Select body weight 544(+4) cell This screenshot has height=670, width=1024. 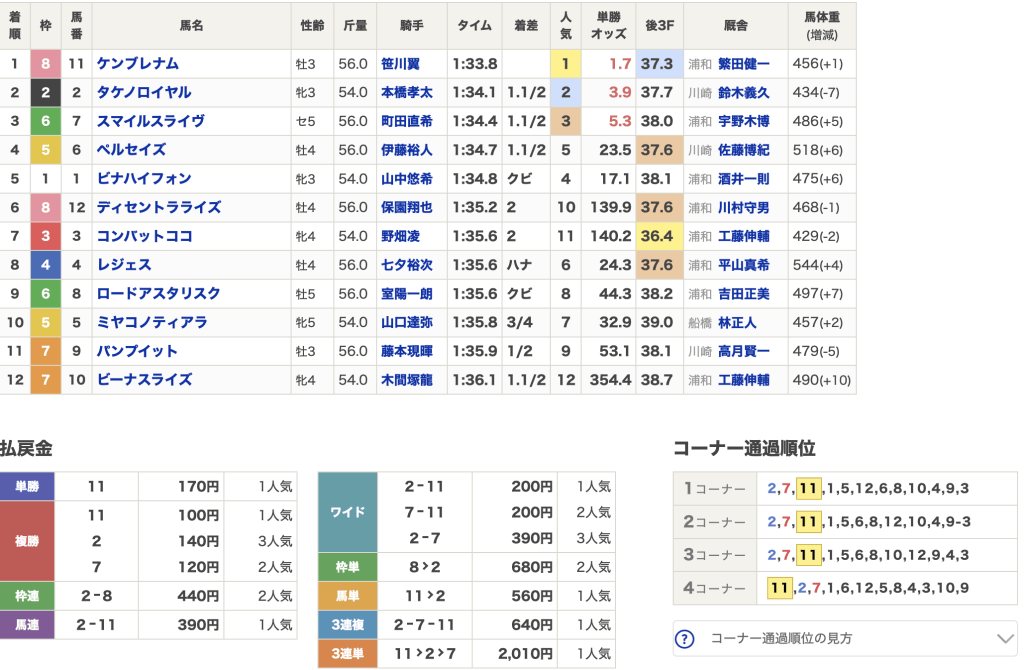(x=822, y=265)
